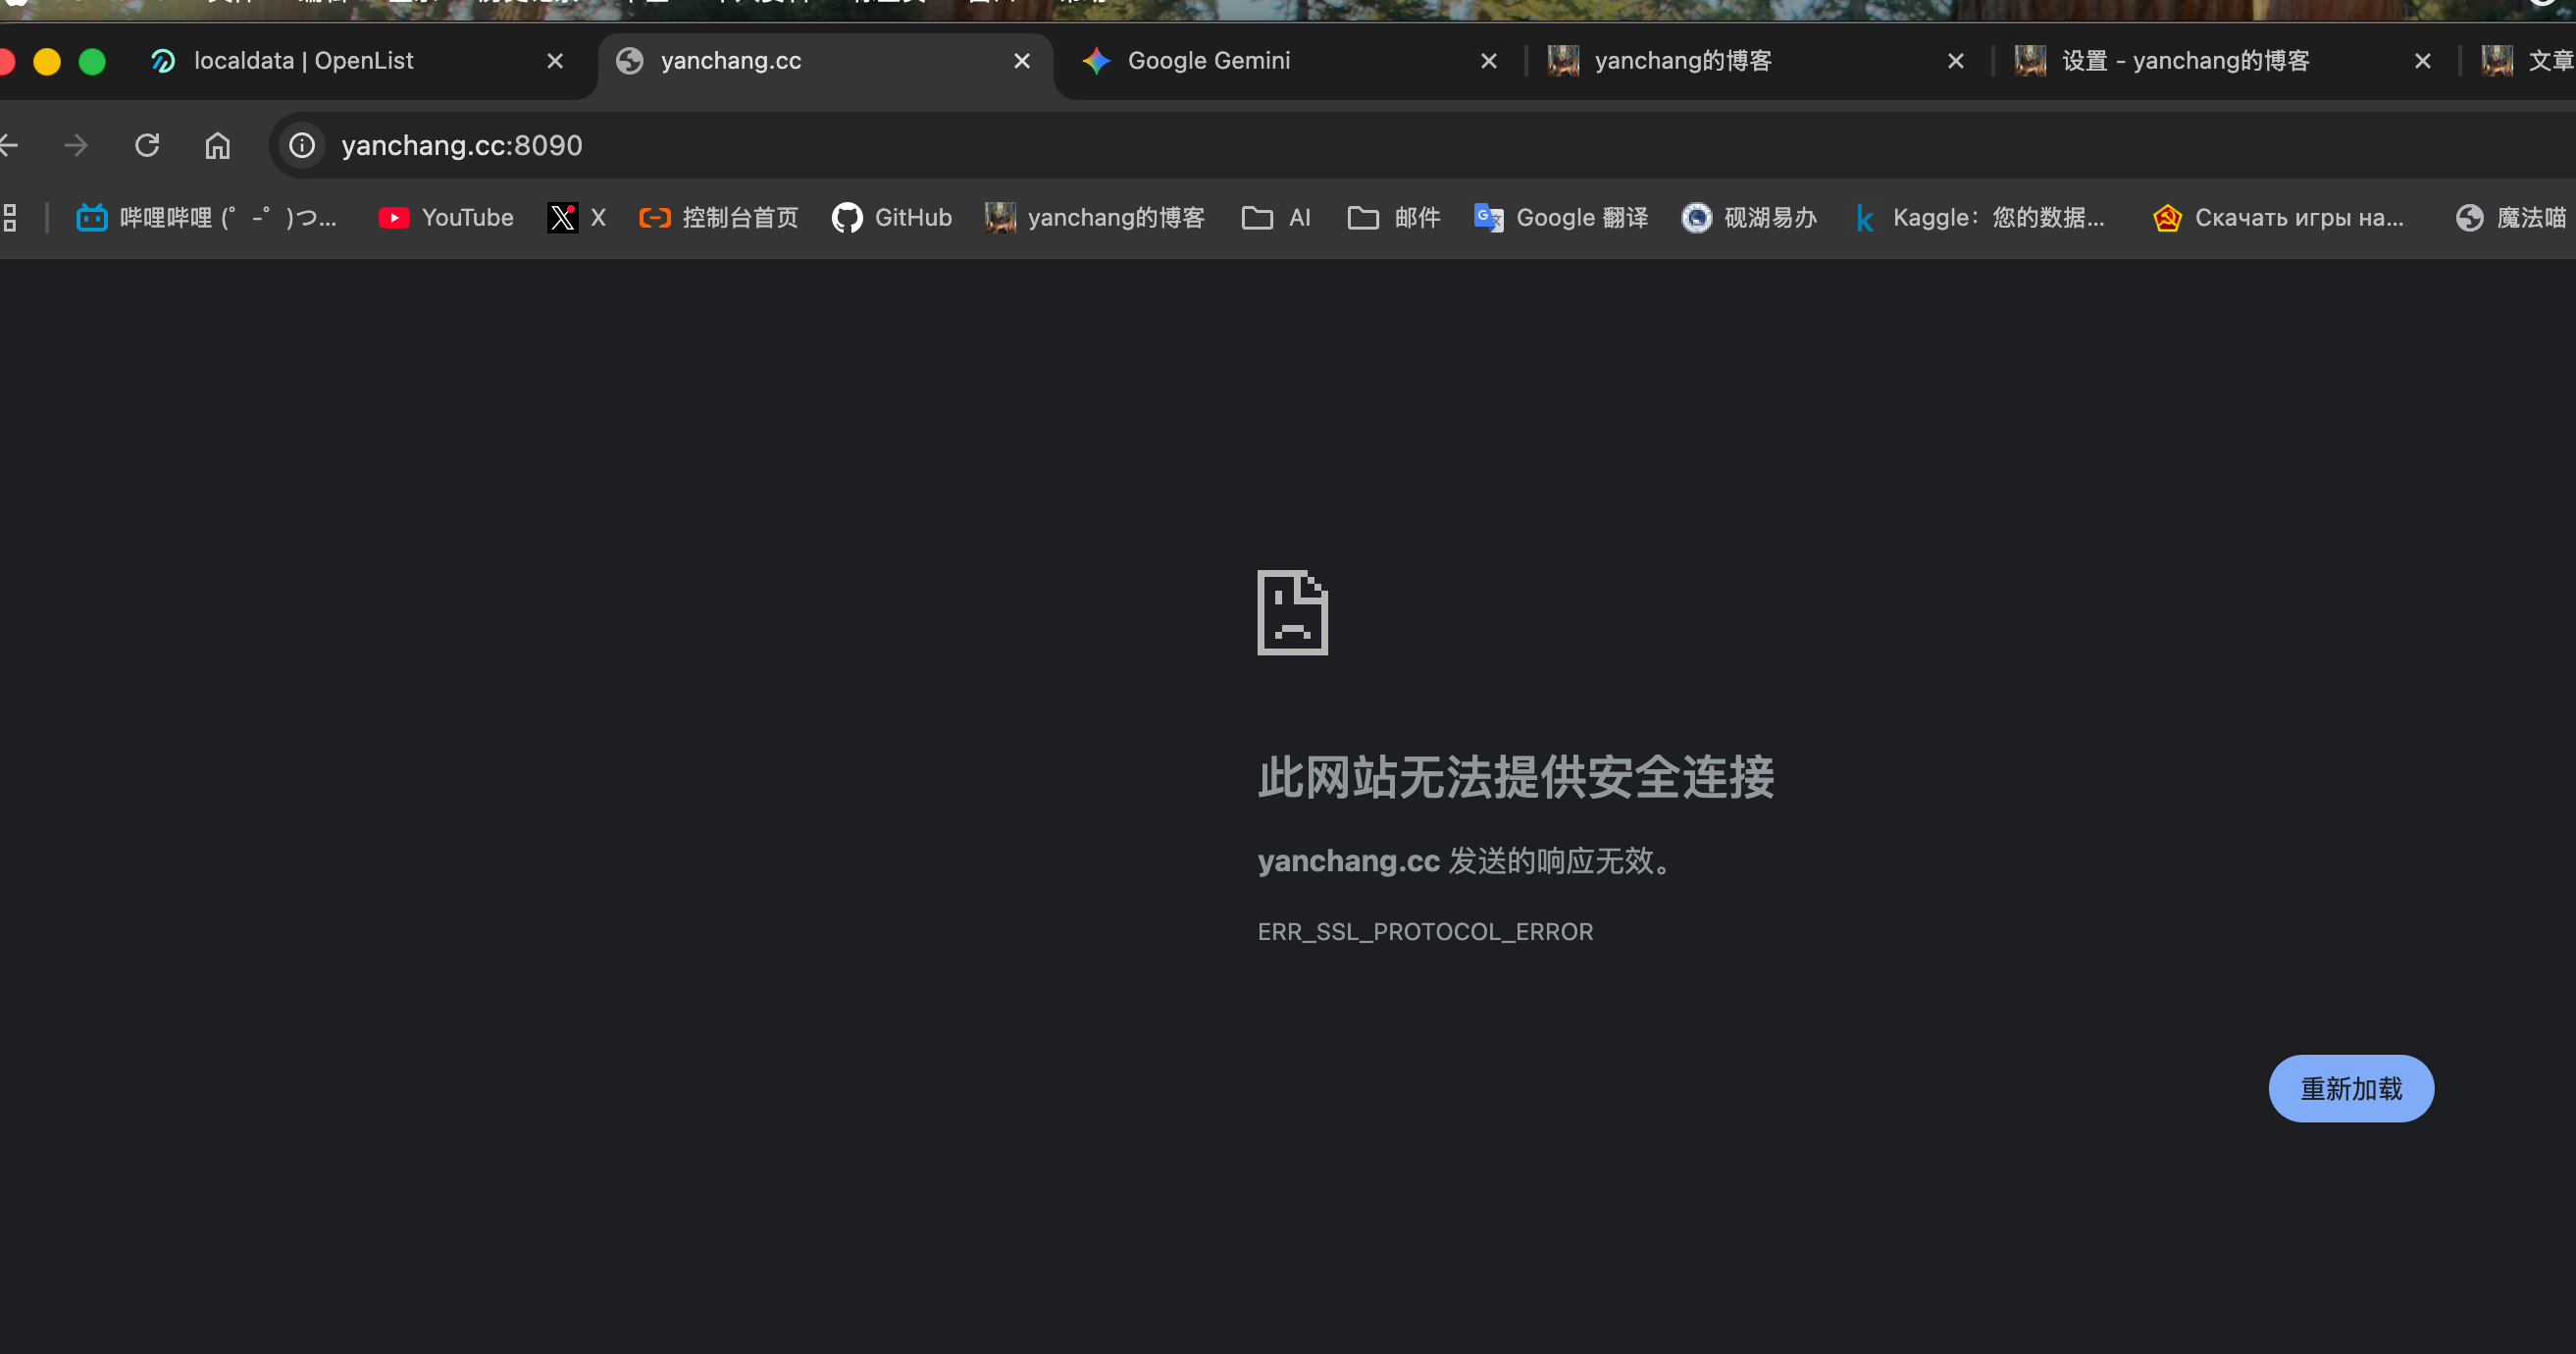The height and width of the screenshot is (1354, 2576).
Task: Click the 重新加载 button
Action: point(2350,1088)
